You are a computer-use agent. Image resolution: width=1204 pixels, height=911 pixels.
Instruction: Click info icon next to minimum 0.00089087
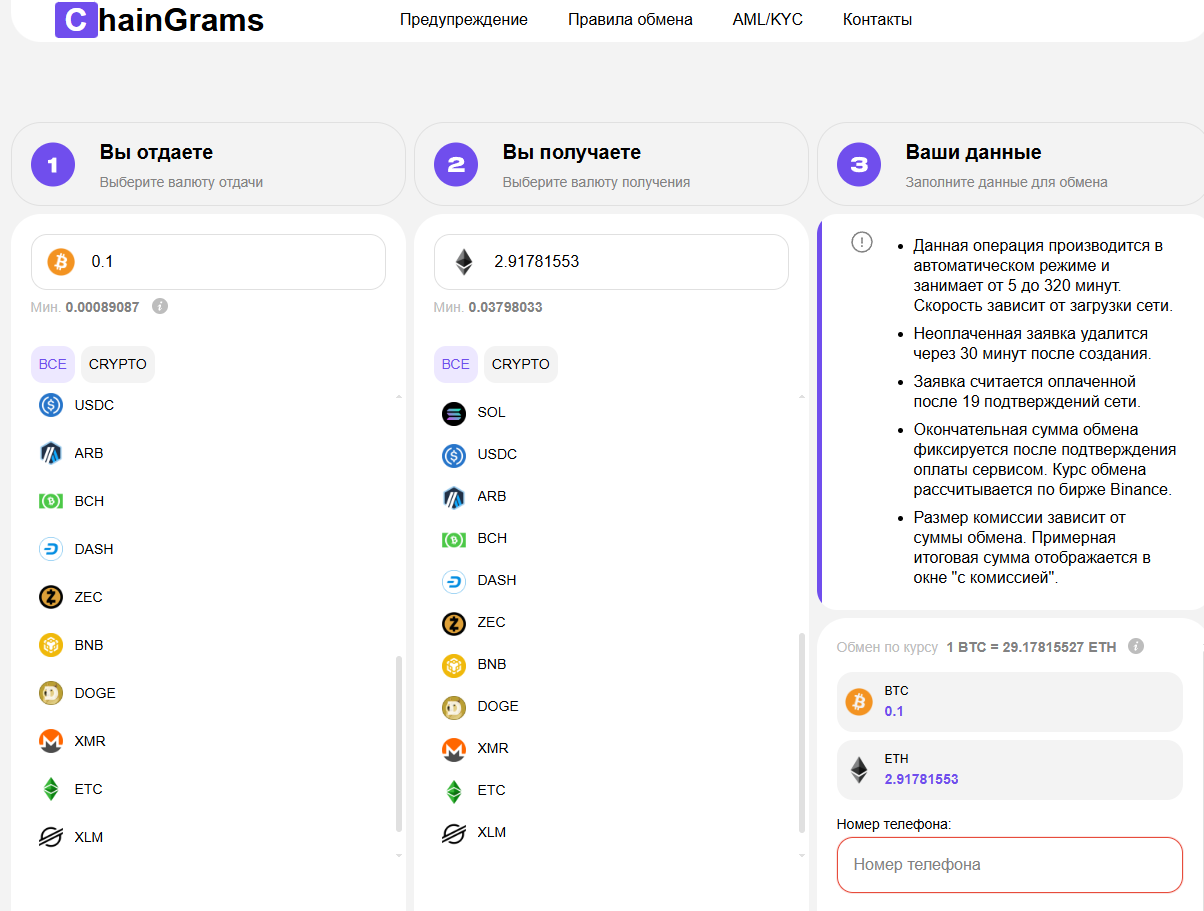(x=160, y=306)
